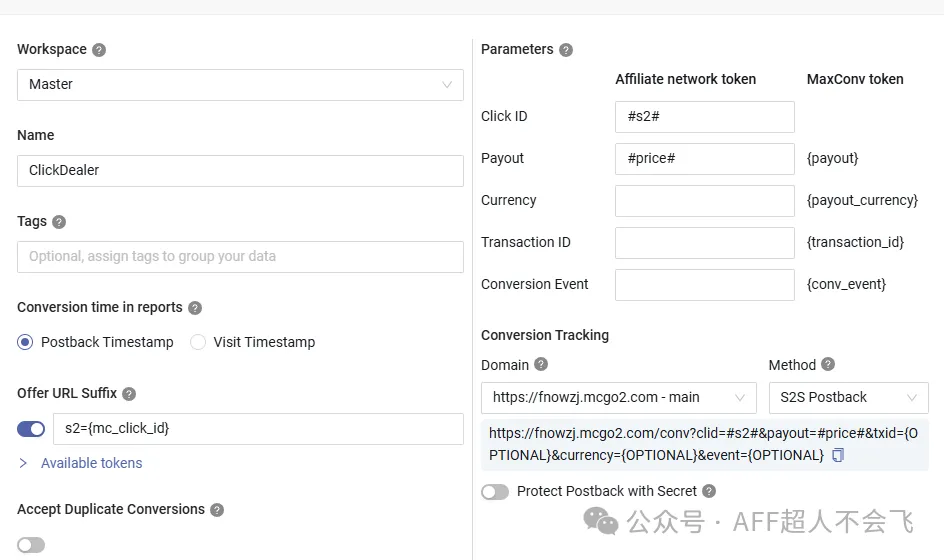Enable the Accept Duplicate Conversions switch
This screenshot has width=944, height=560.
[x=31, y=545]
